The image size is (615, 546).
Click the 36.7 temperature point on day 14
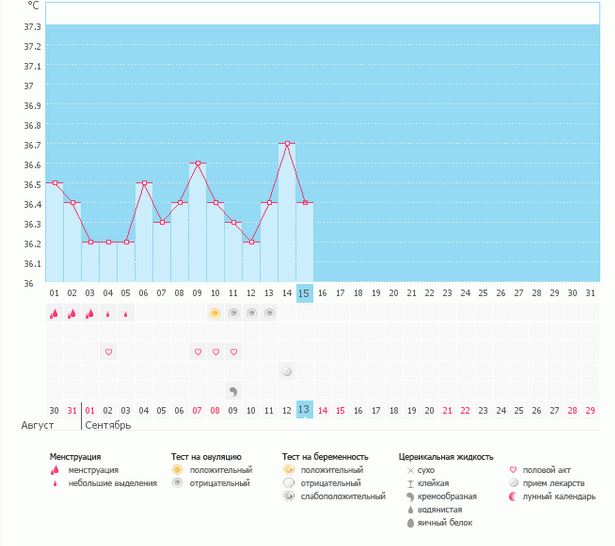click(287, 144)
